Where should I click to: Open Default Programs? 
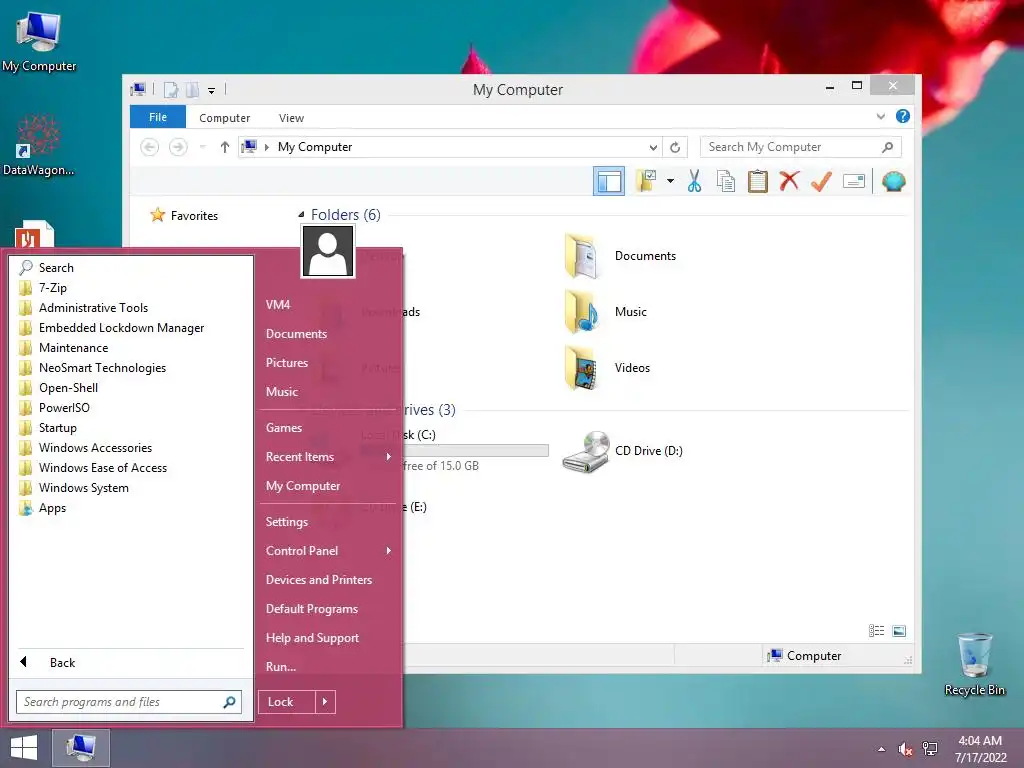point(312,609)
